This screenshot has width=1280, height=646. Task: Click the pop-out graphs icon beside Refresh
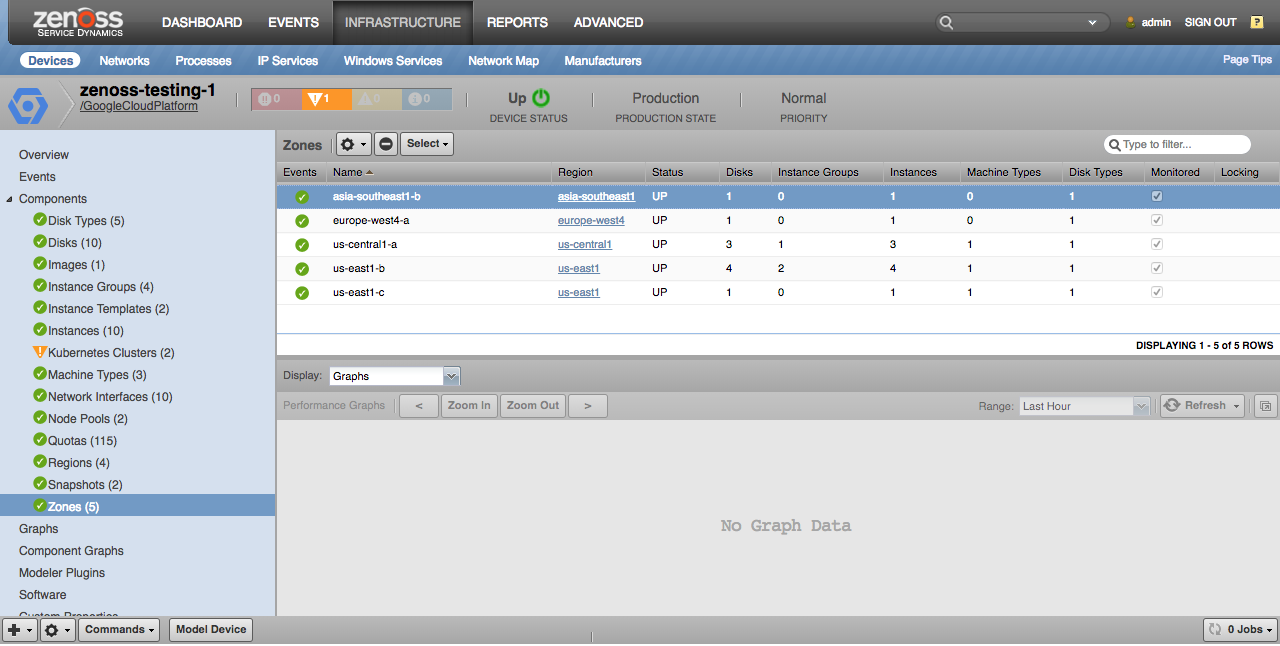pyautogui.click(x=1265, y=406)
